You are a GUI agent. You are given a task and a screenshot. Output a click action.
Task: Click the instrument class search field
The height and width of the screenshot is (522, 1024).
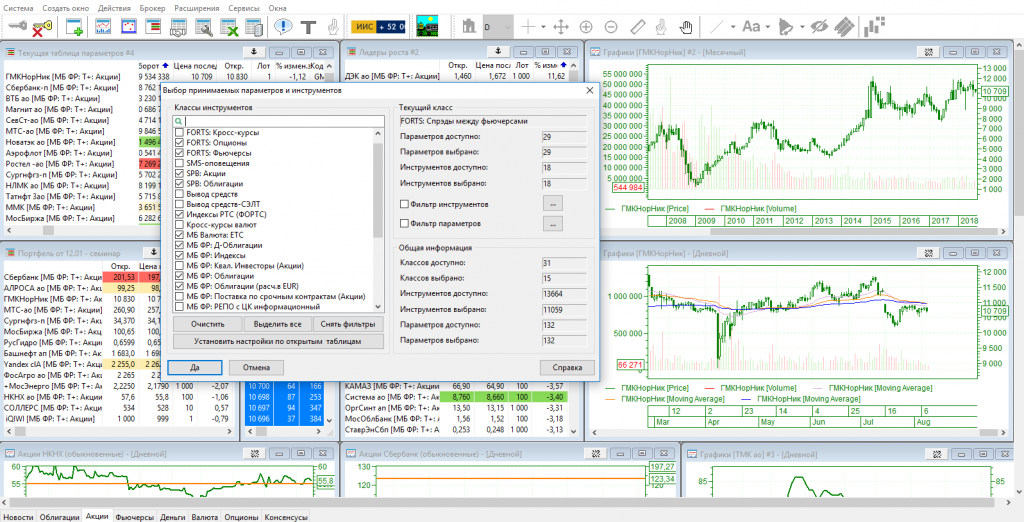(x=279, y=121)
